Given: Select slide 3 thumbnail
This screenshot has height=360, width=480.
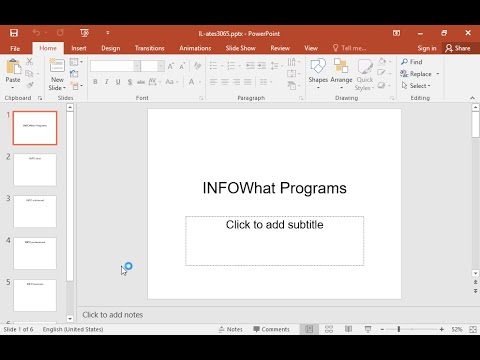Looking at the screenshot, I should click(35, 212).
